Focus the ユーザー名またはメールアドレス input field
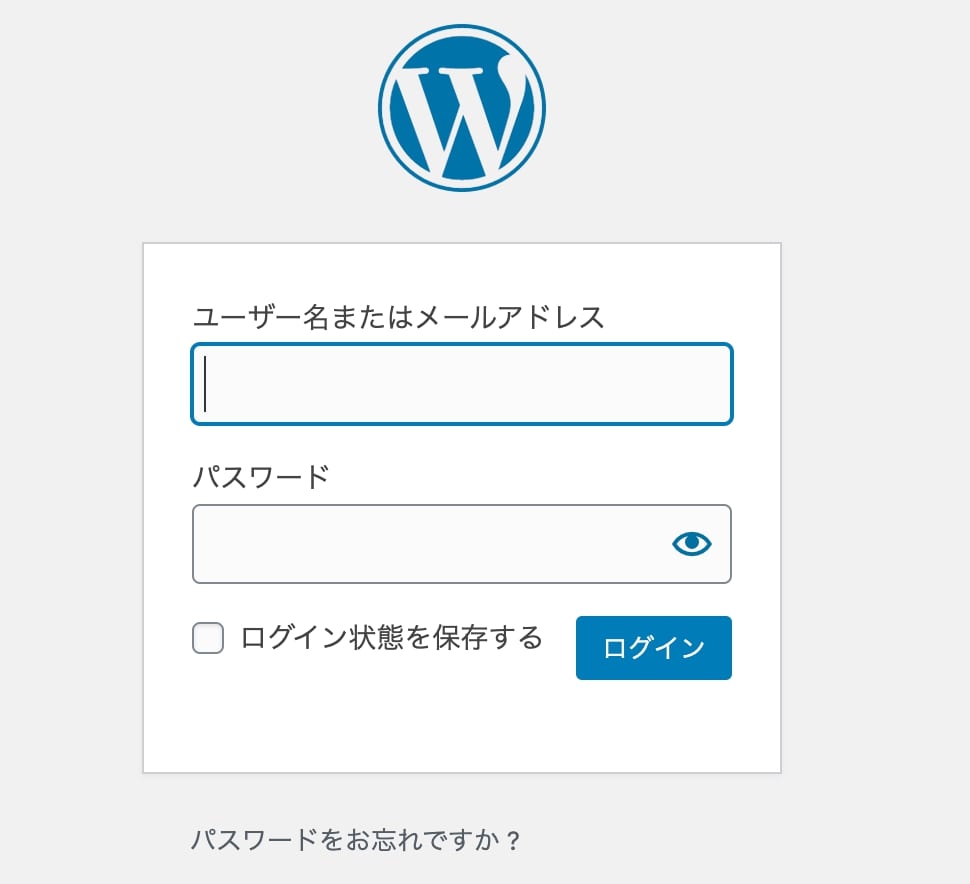The image size is (970, 884). point(462,384)
